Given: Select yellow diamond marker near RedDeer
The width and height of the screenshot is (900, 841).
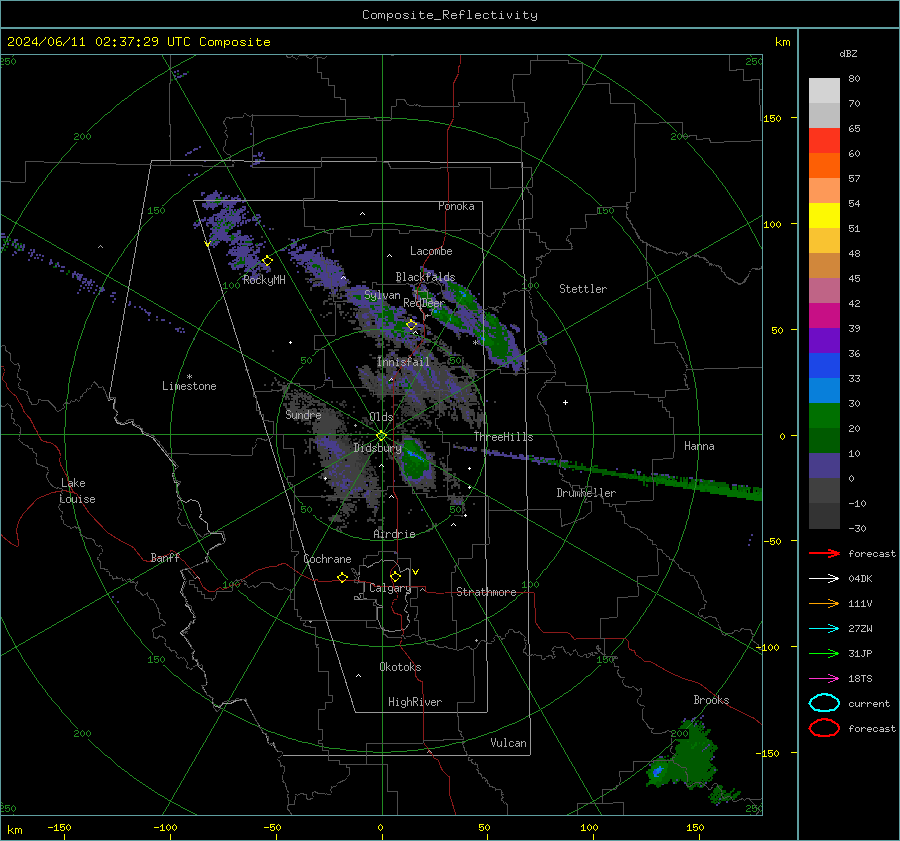Looking at the screenshot, I should (x=412, y=325).
